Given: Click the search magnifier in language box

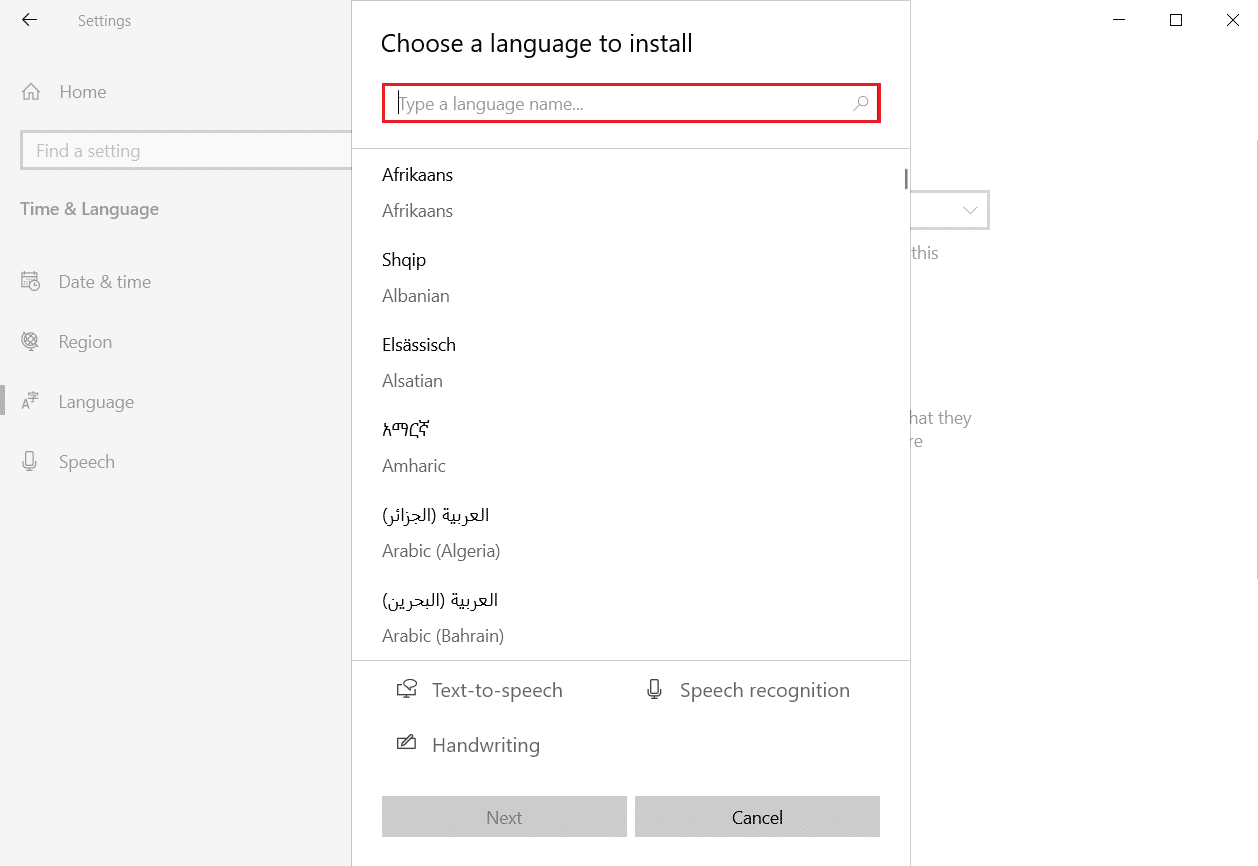Looking at the screenshot, I should [860, 103].
